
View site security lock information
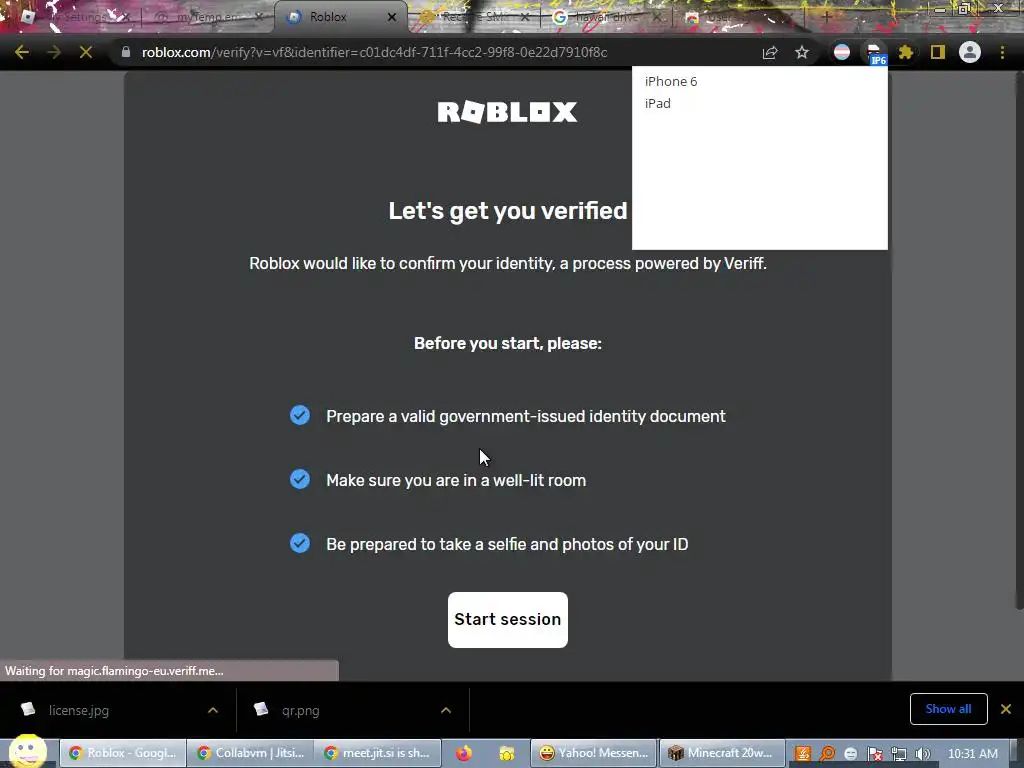tap(126, 52)
